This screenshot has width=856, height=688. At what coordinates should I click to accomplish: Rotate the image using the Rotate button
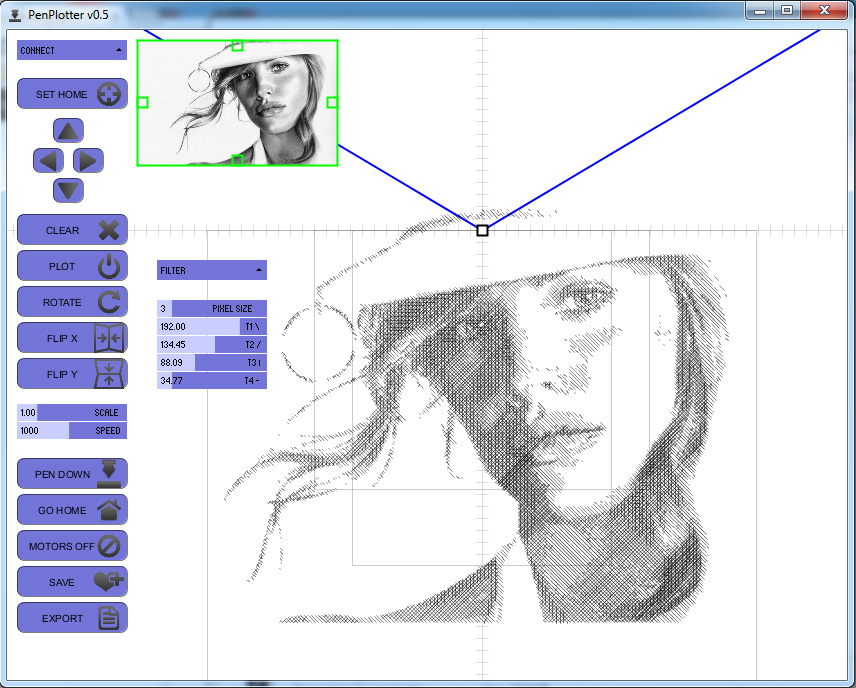click(x=72, y=302)
